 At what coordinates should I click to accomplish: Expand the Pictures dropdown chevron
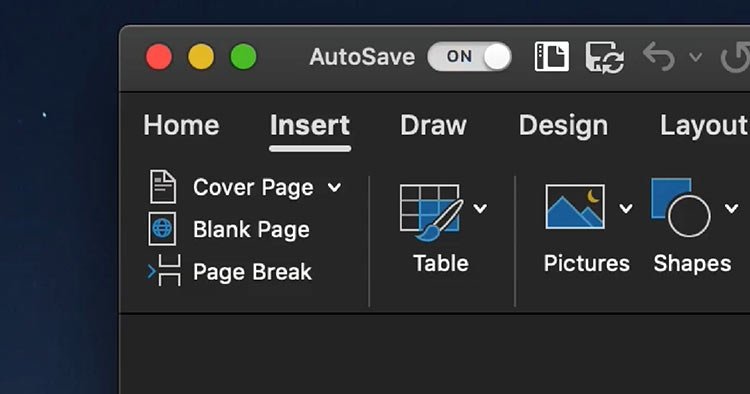[626, 208]
